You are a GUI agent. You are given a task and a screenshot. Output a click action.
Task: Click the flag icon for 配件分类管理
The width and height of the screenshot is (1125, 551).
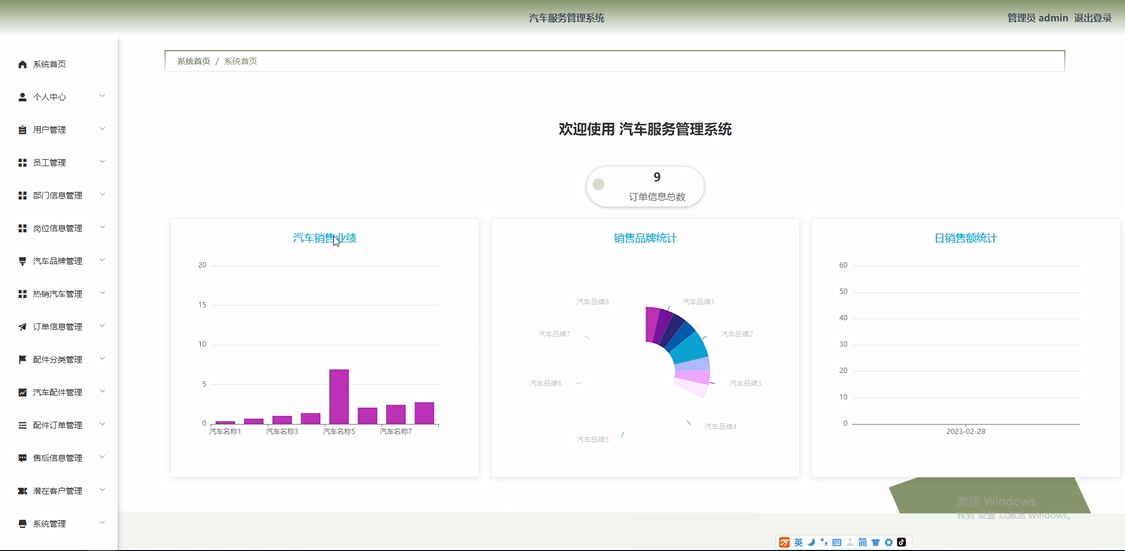22,359
